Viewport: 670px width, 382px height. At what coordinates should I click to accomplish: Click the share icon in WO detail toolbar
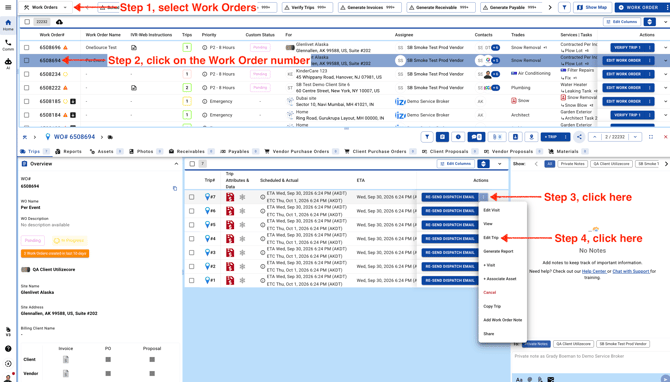(x=579, y=137)
